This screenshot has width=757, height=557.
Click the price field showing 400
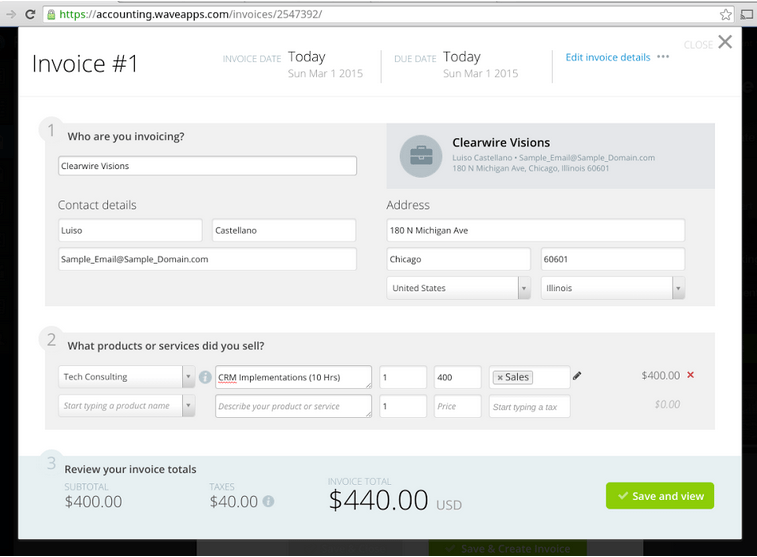point(458,377)
